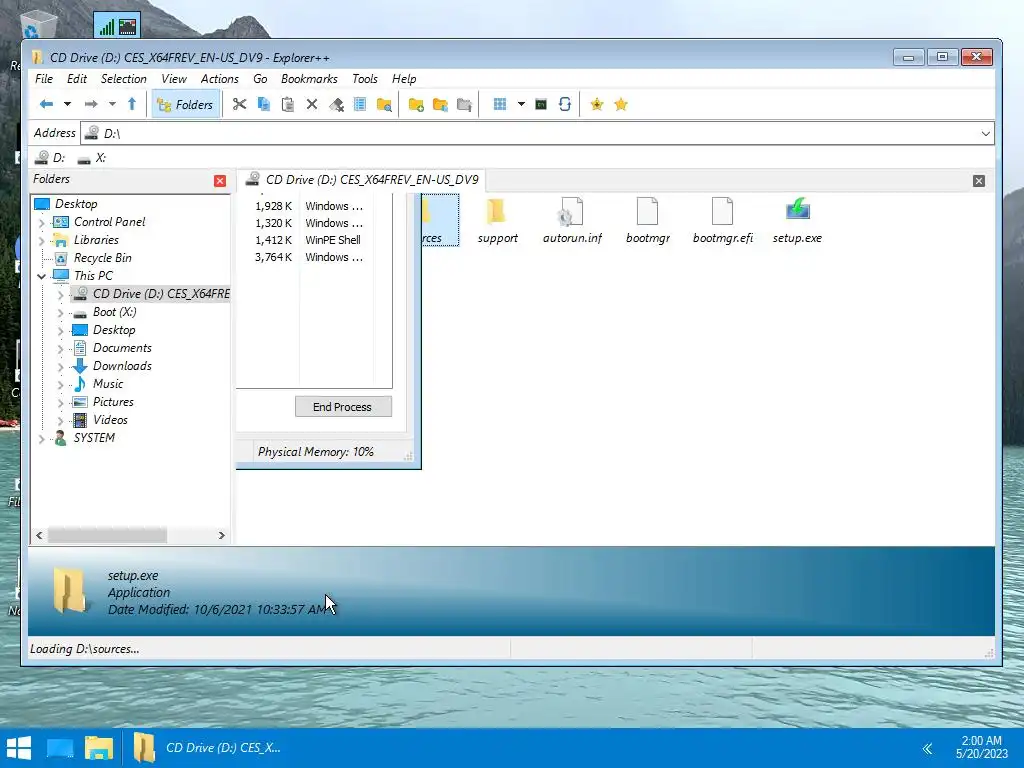Select the setup.exe file icon
Image resolution: width=1024 pixels, height=768 pixels.
coord(797,221)
